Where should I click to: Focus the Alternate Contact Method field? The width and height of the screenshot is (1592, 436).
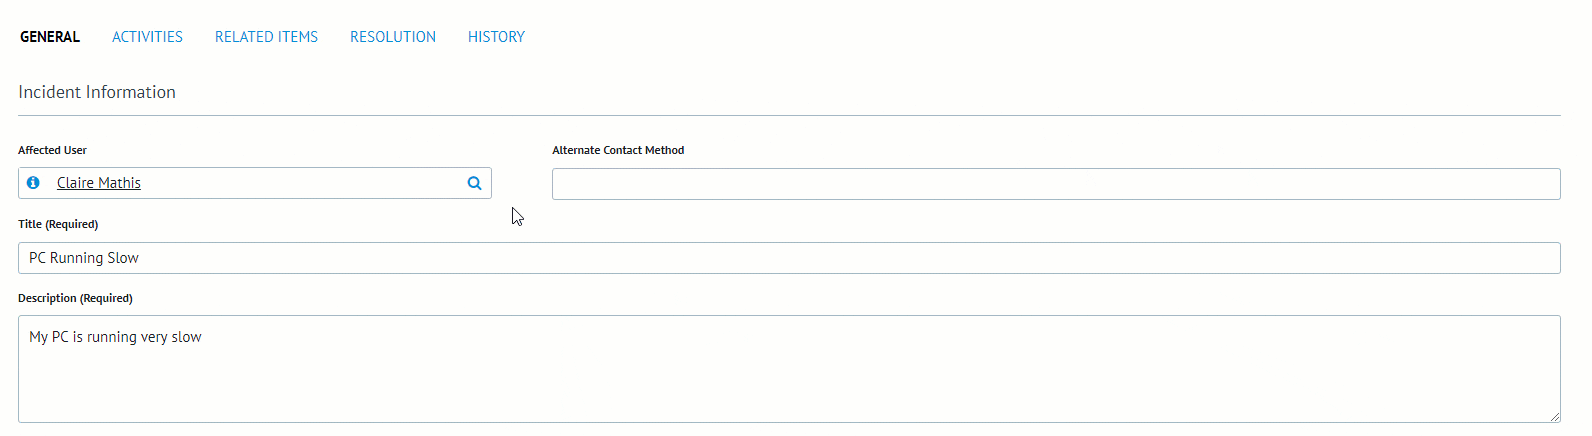[1055, 184]
